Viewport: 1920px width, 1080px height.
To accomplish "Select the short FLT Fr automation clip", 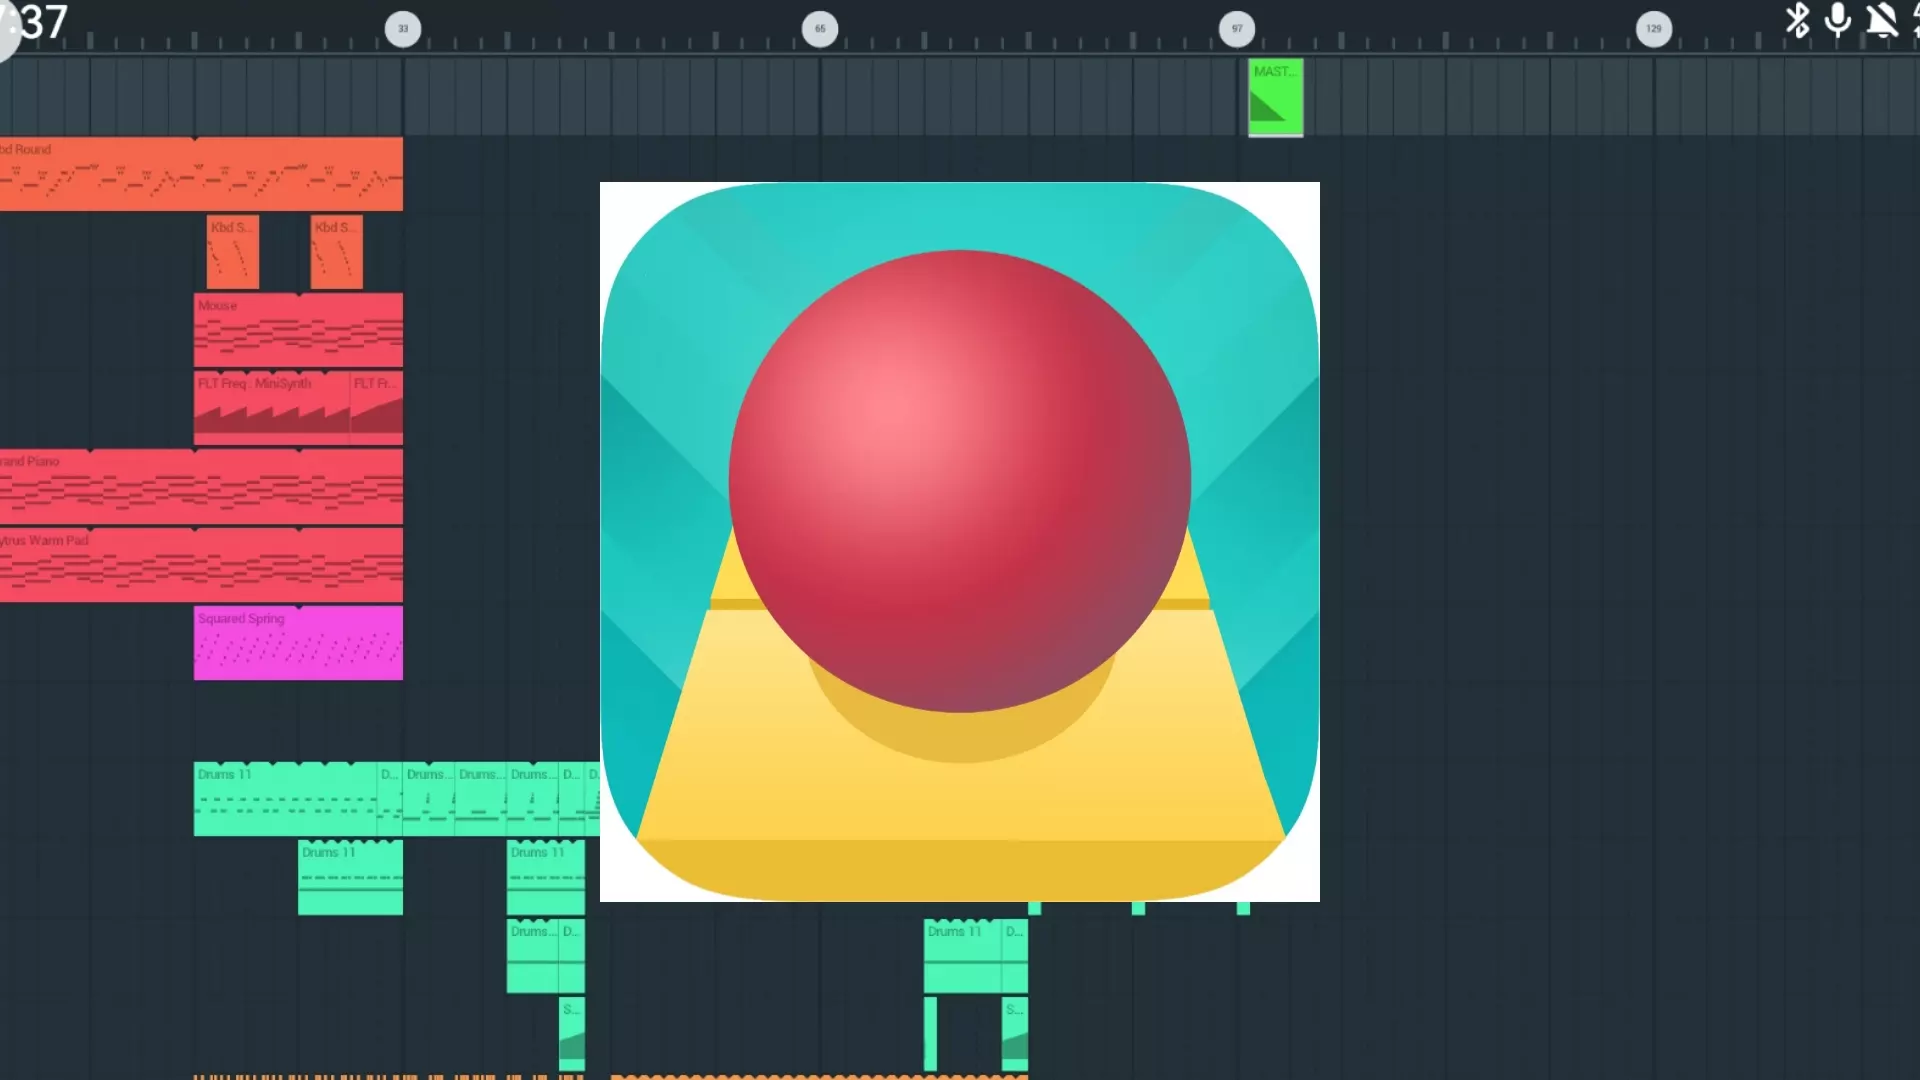I will click(376, 408).
